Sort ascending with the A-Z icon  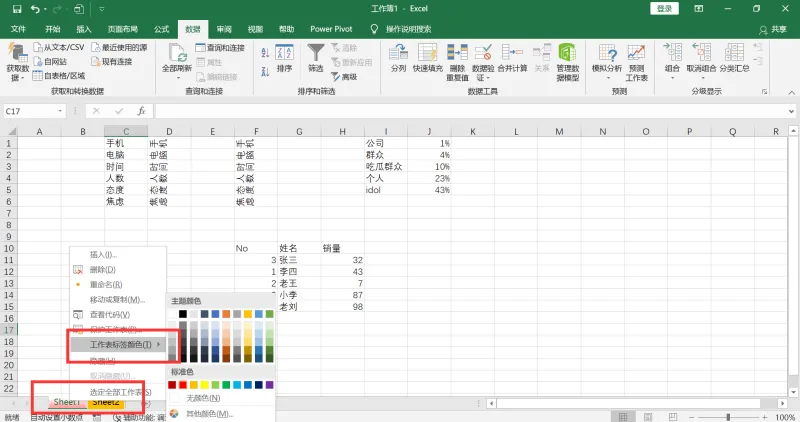[265, 53]
